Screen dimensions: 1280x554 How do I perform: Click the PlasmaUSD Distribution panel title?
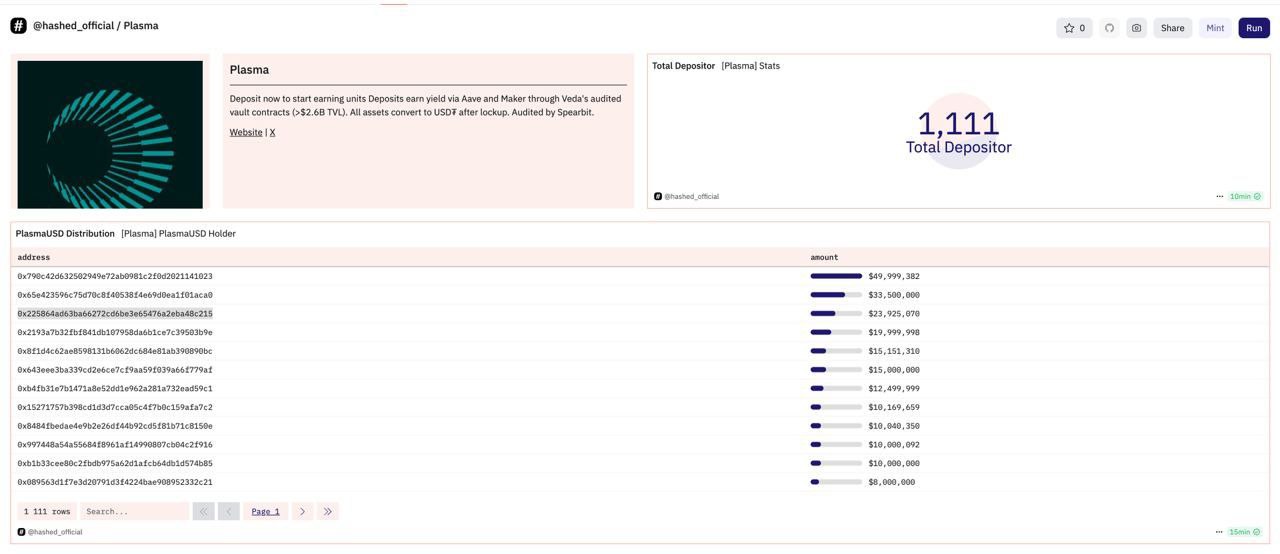click(x=65, y=234)
